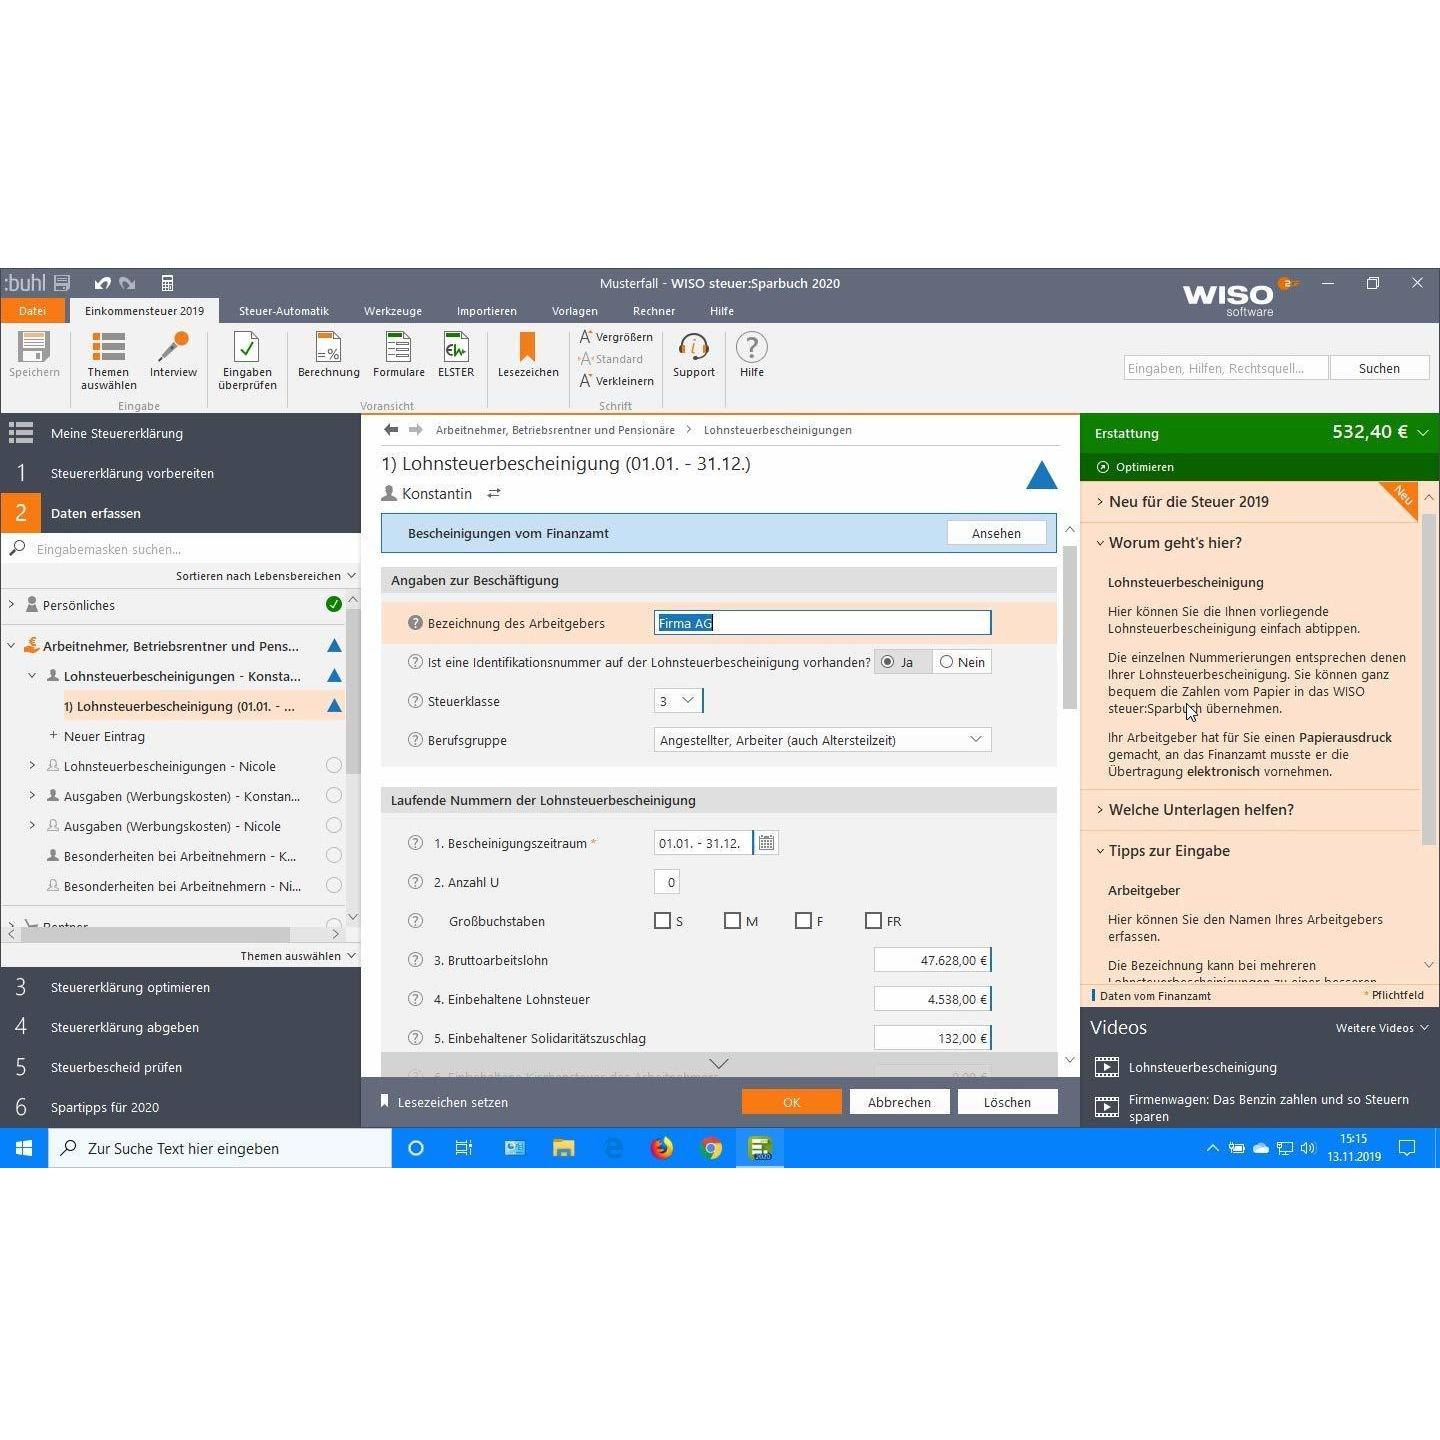Run Eingaben überprüfen check
Screen dimensions: 1440x1440
pos(247,361)
